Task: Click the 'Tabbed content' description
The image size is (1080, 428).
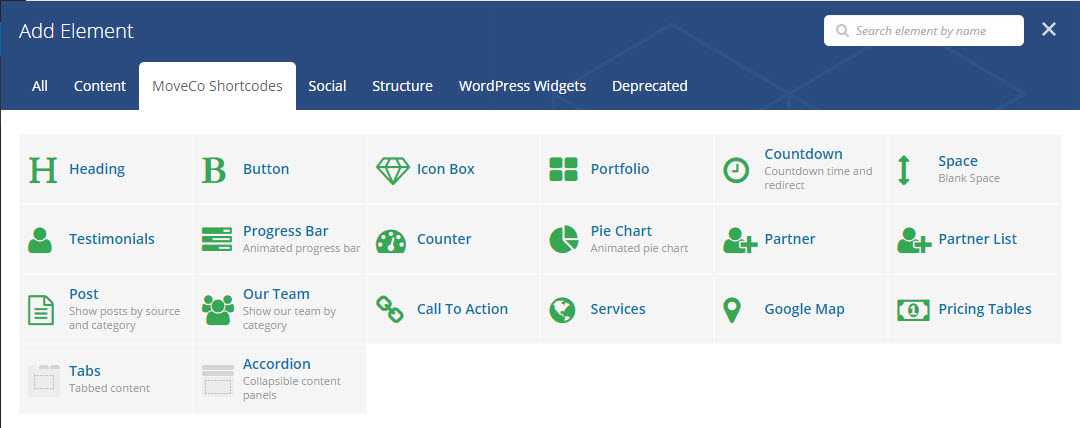Action: (110, 388)
